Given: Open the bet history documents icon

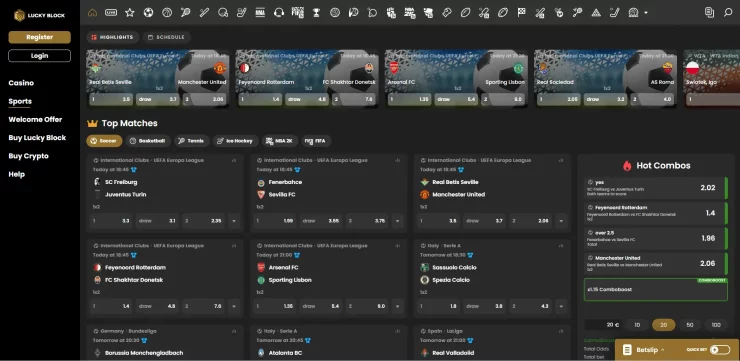Looking at the screenshot, I should point(709,13).
